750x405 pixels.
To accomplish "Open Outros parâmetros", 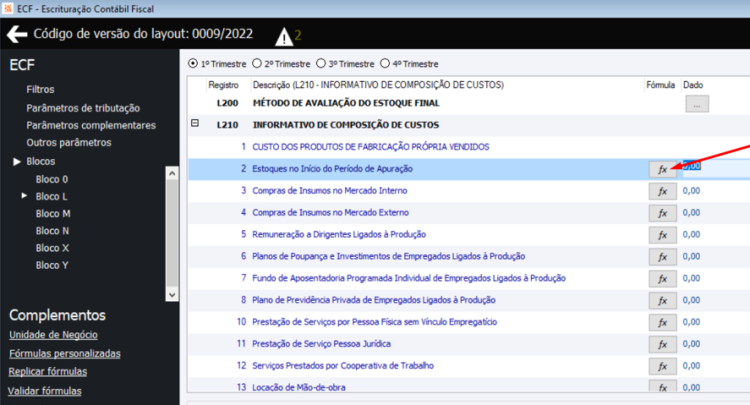I will (69, 142).
